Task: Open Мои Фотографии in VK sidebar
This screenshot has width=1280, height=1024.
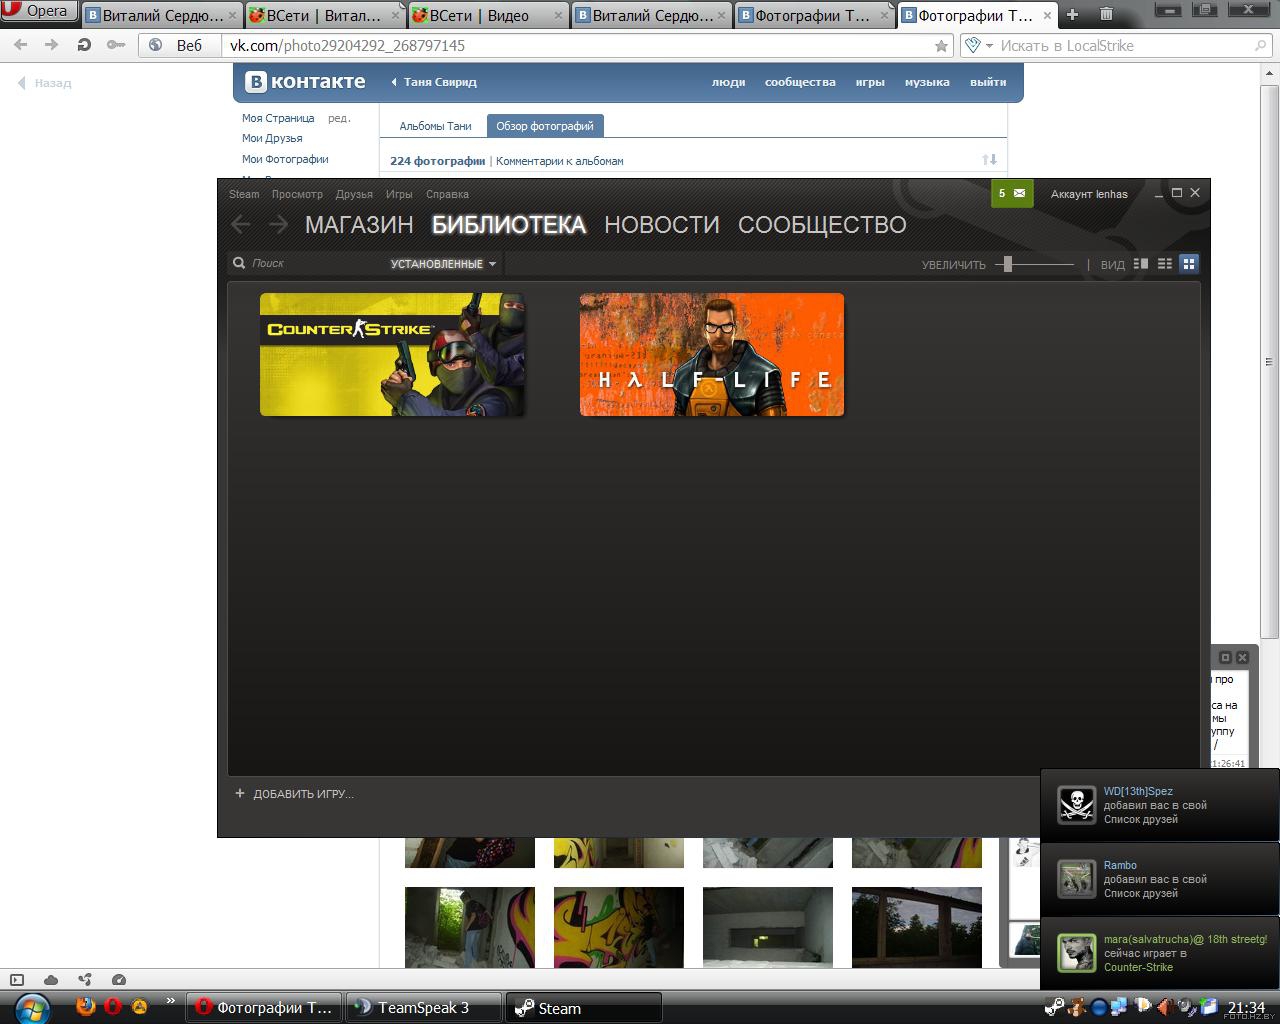Action: click(x=285, y=159)
